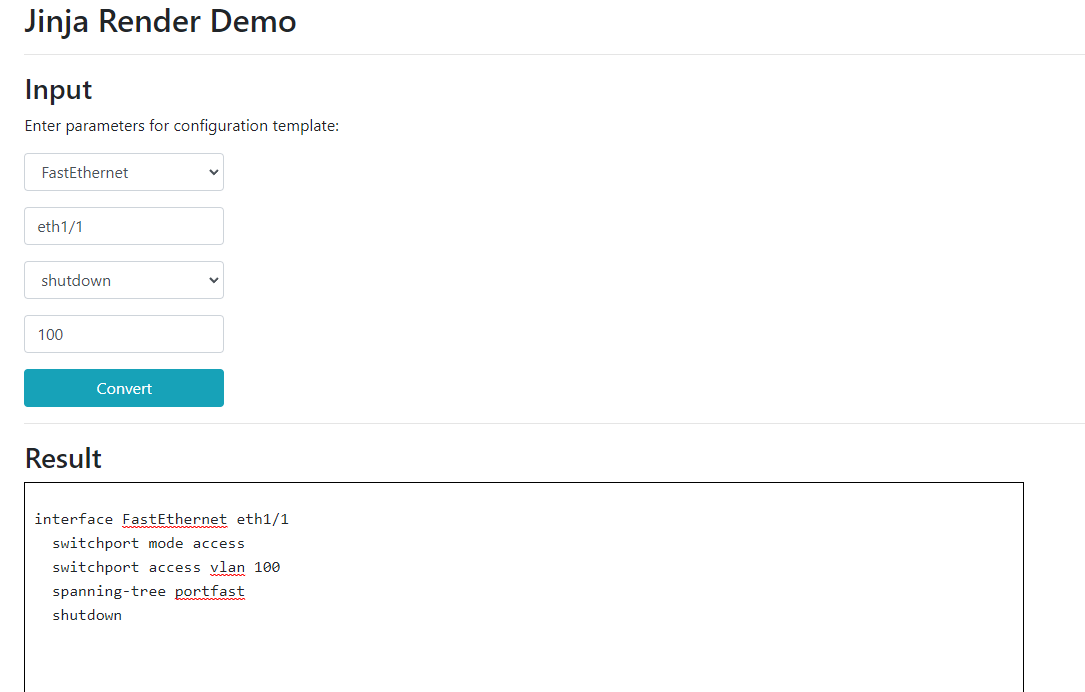Click the "Jinja Render Demo" page title

[x=161, y=21]
